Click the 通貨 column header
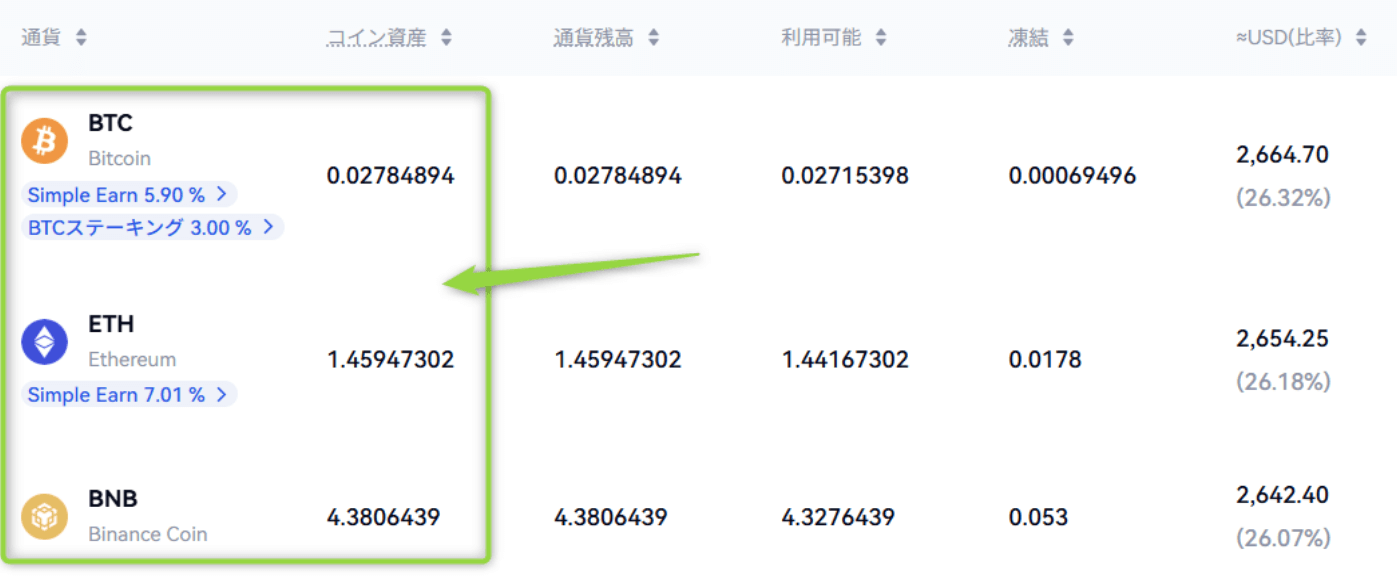The width and height of the screenshot is (1397, 582). pos(41,38)
